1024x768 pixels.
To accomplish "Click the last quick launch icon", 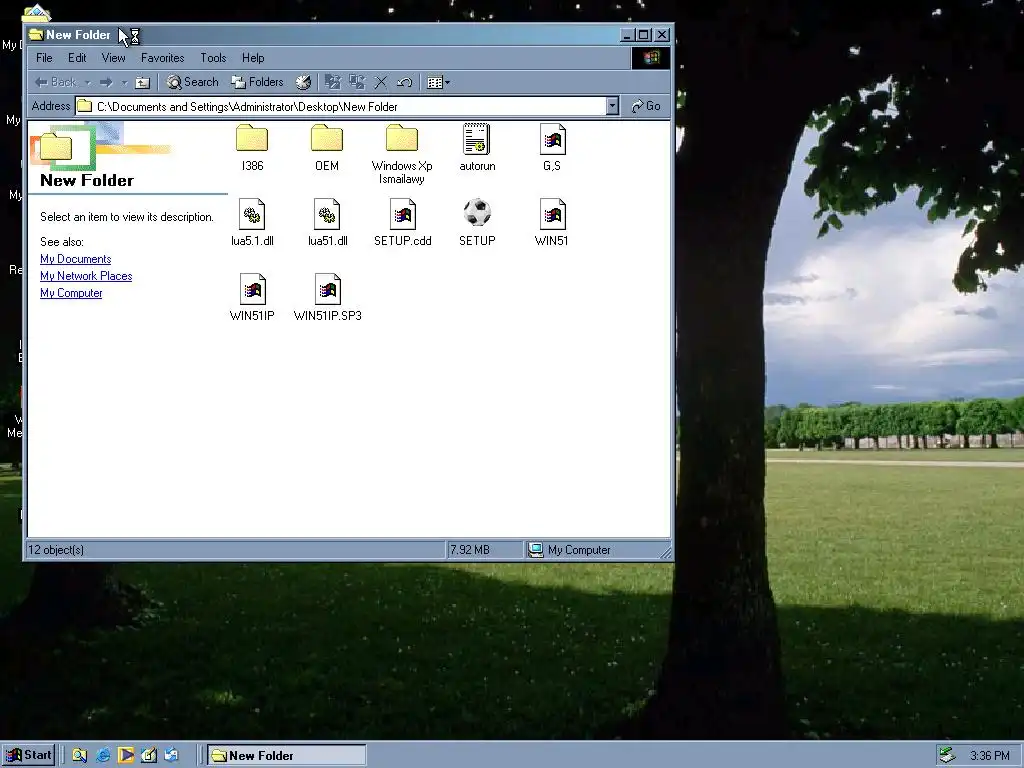I will click(x=172, y=755).
